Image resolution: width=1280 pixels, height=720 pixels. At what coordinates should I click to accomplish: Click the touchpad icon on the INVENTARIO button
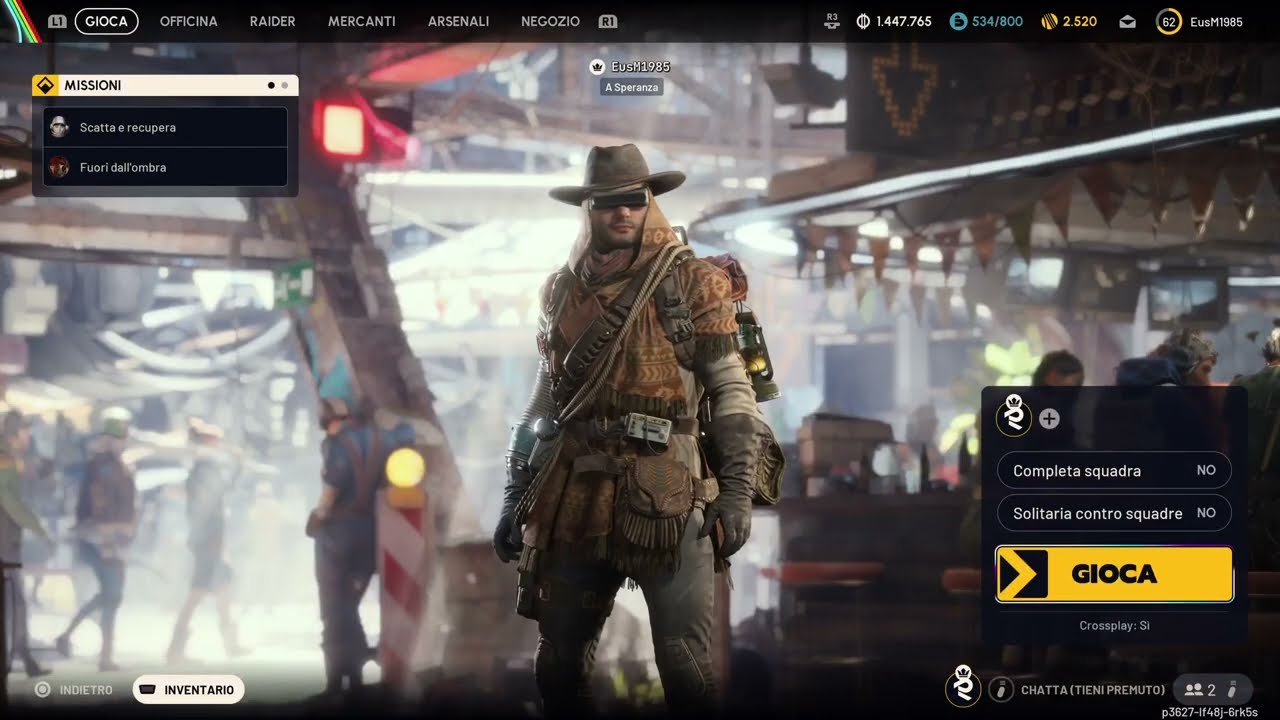coord(147,689)
